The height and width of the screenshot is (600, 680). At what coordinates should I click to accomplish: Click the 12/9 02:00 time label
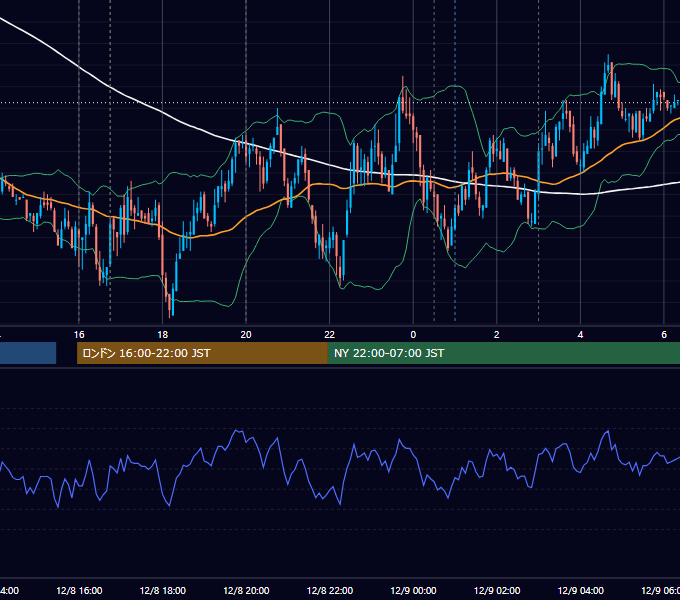(497, 590)
